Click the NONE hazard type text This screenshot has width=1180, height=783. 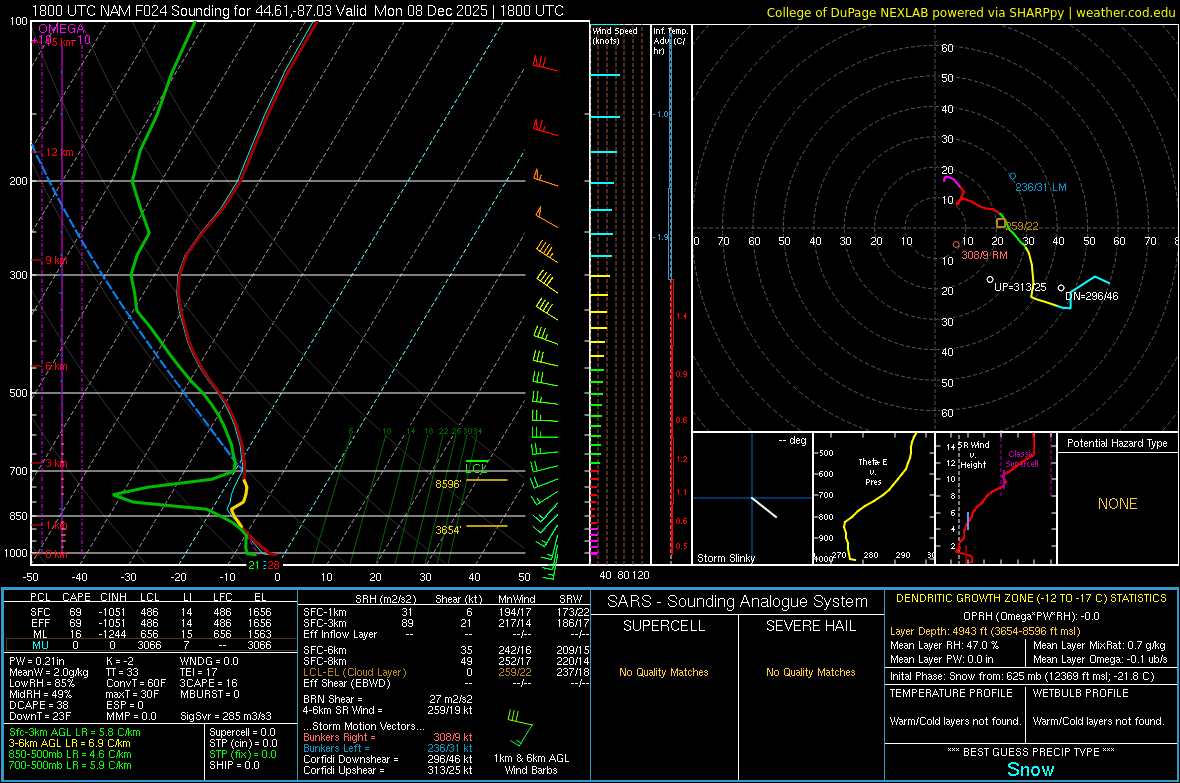tap(1118, 504)
